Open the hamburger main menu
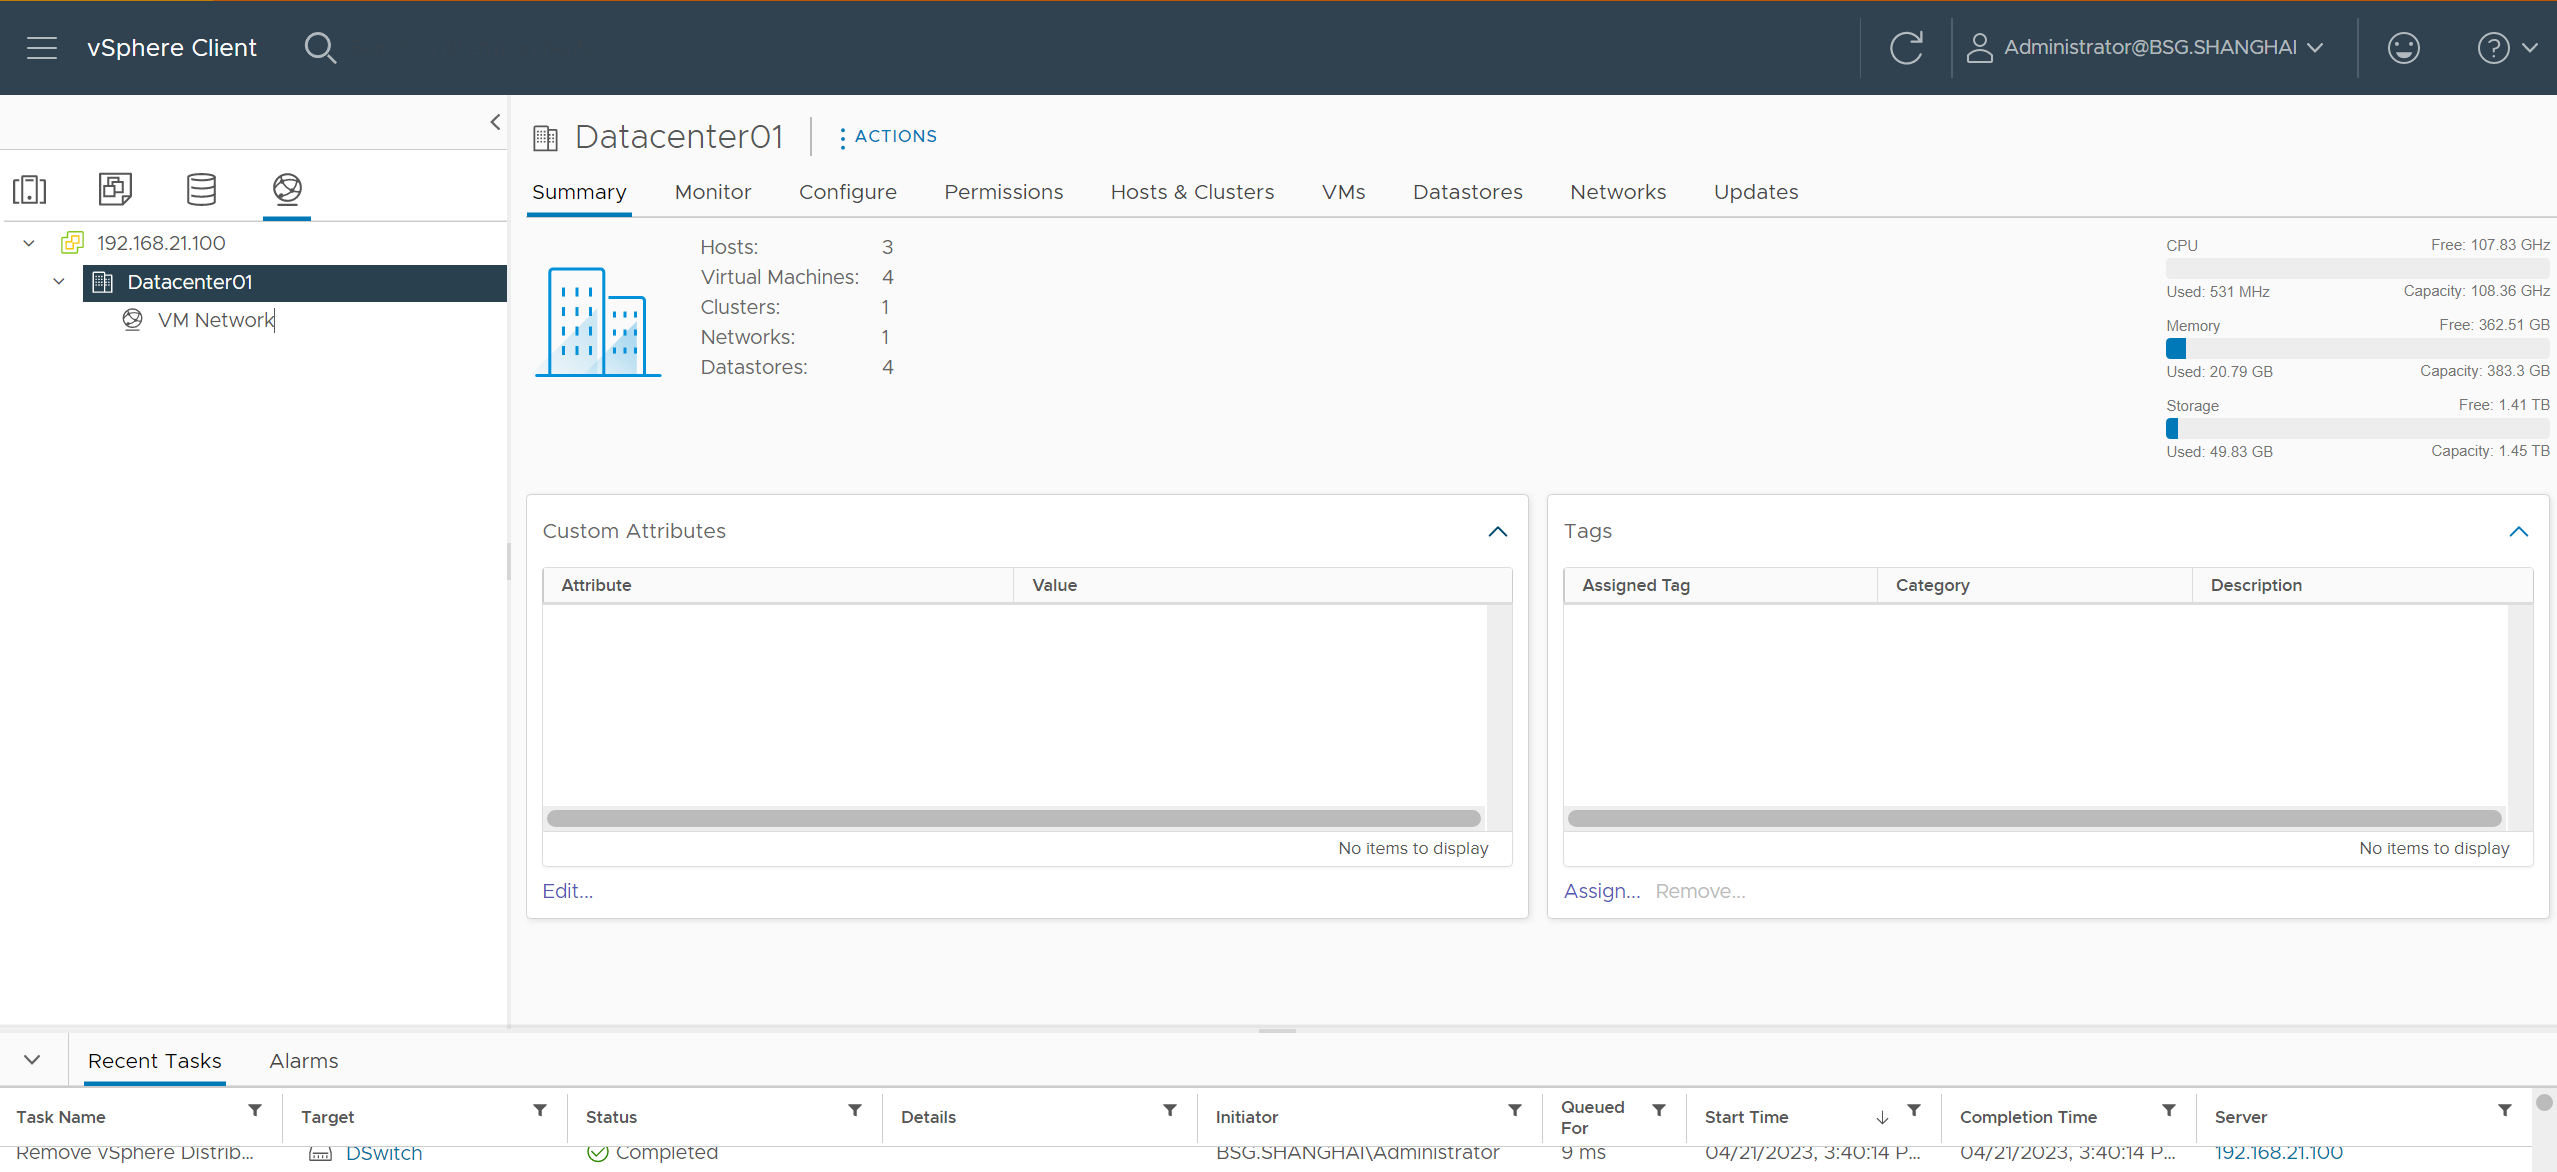Viewport: 2557px width, 1172px height. (42, 47)
